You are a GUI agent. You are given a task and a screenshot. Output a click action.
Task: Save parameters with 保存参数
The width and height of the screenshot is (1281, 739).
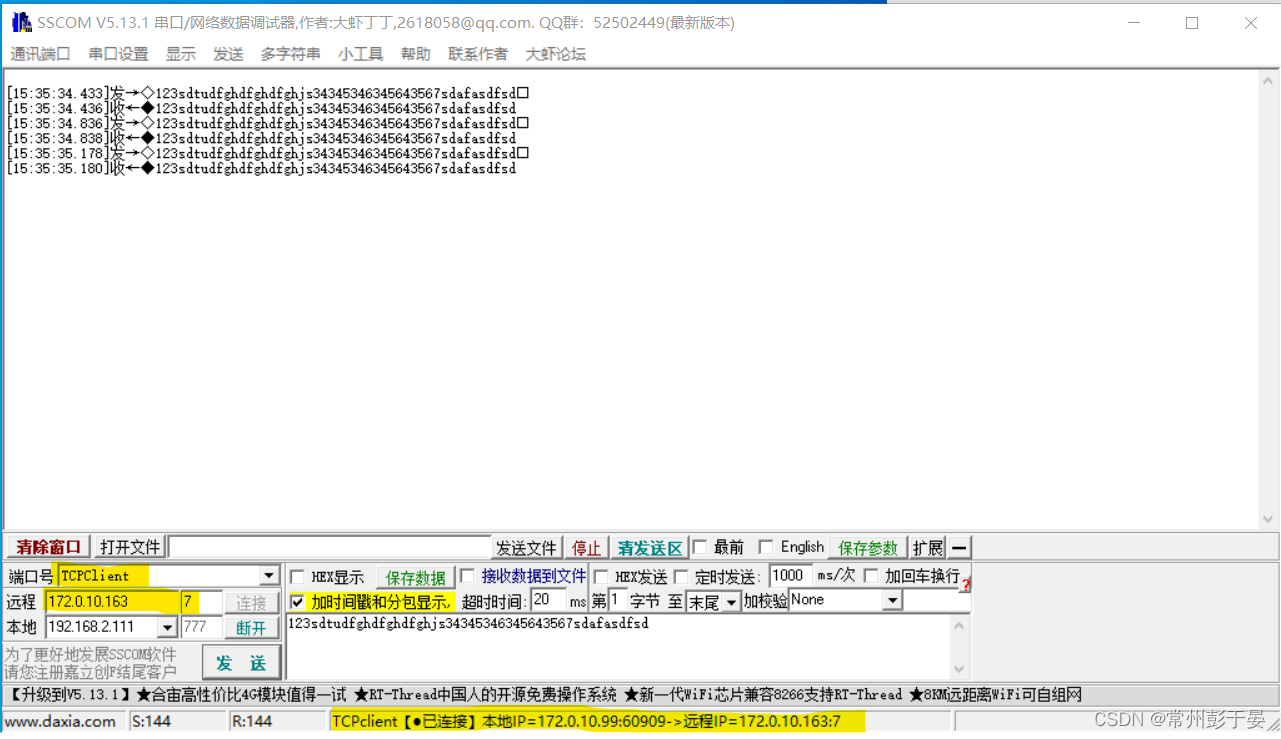point(866,547)
